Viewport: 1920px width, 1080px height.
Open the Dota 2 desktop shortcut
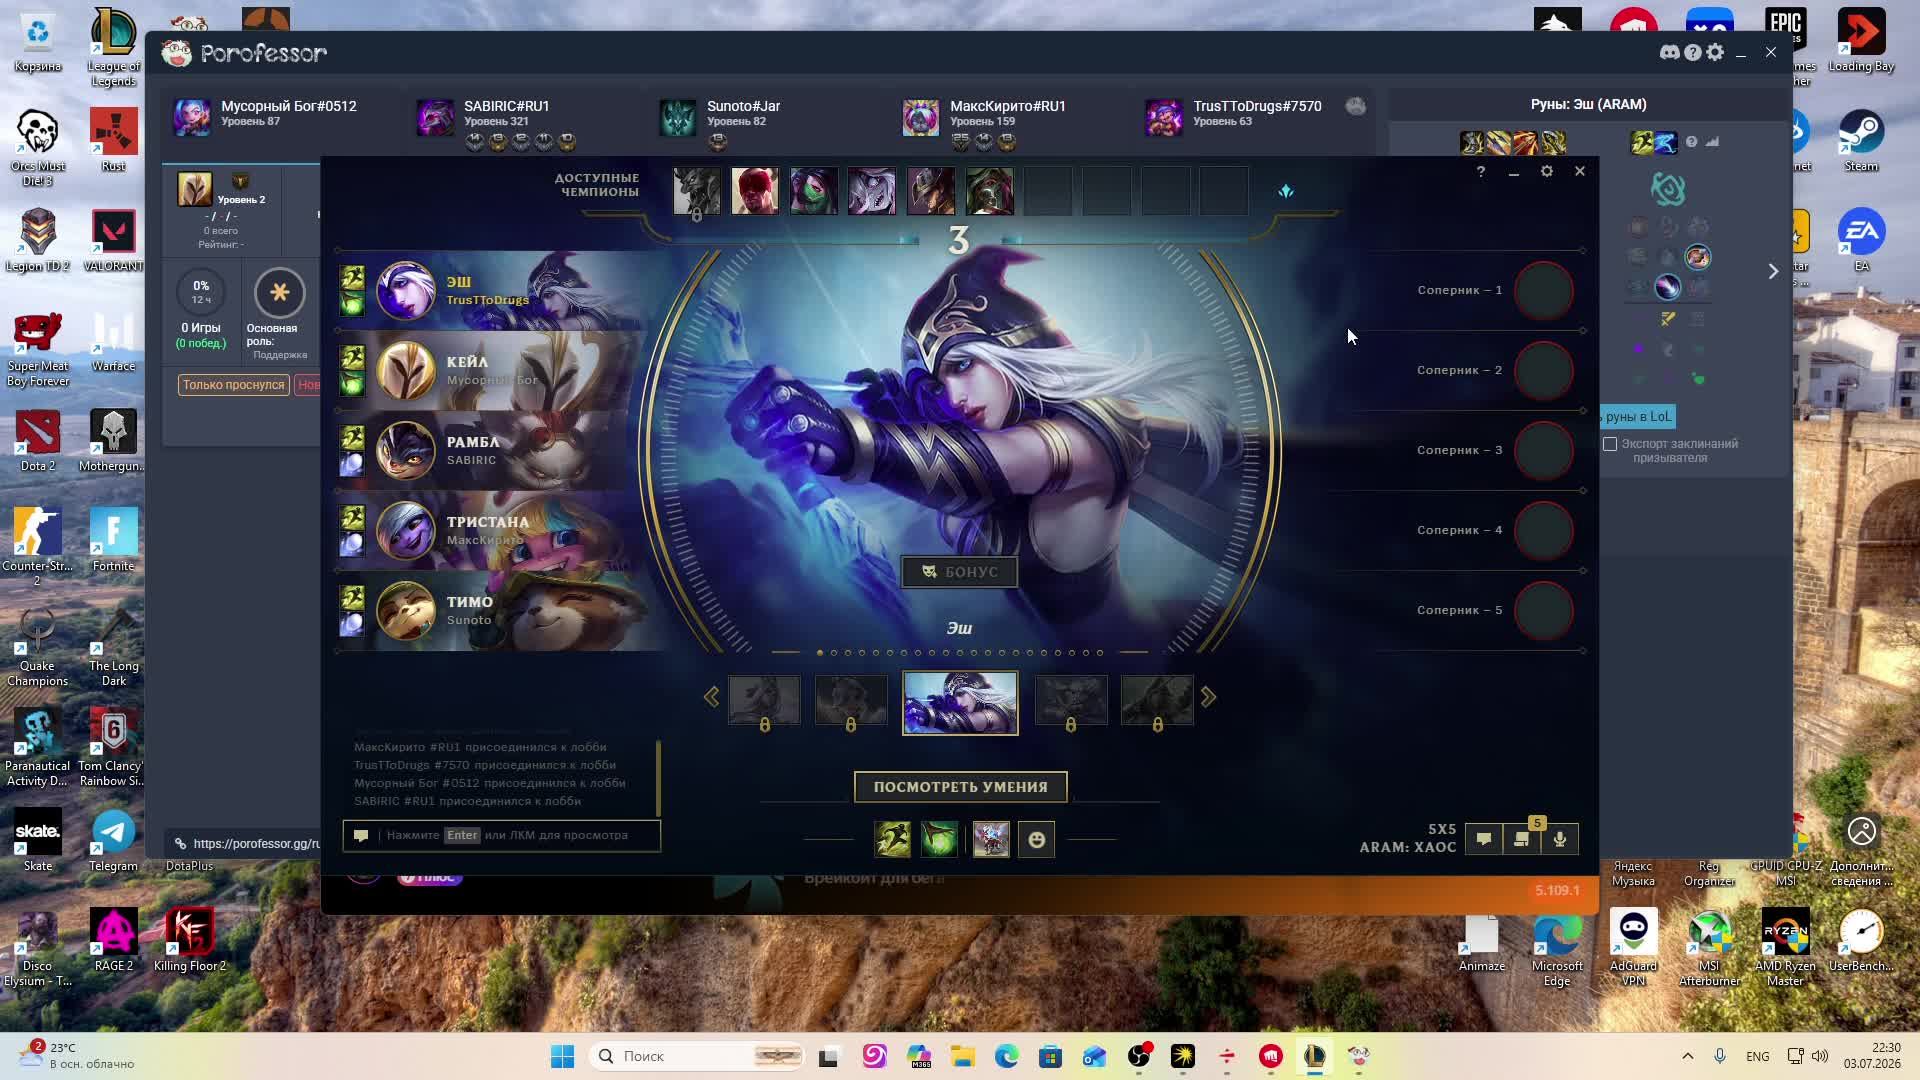coord(38,441)
